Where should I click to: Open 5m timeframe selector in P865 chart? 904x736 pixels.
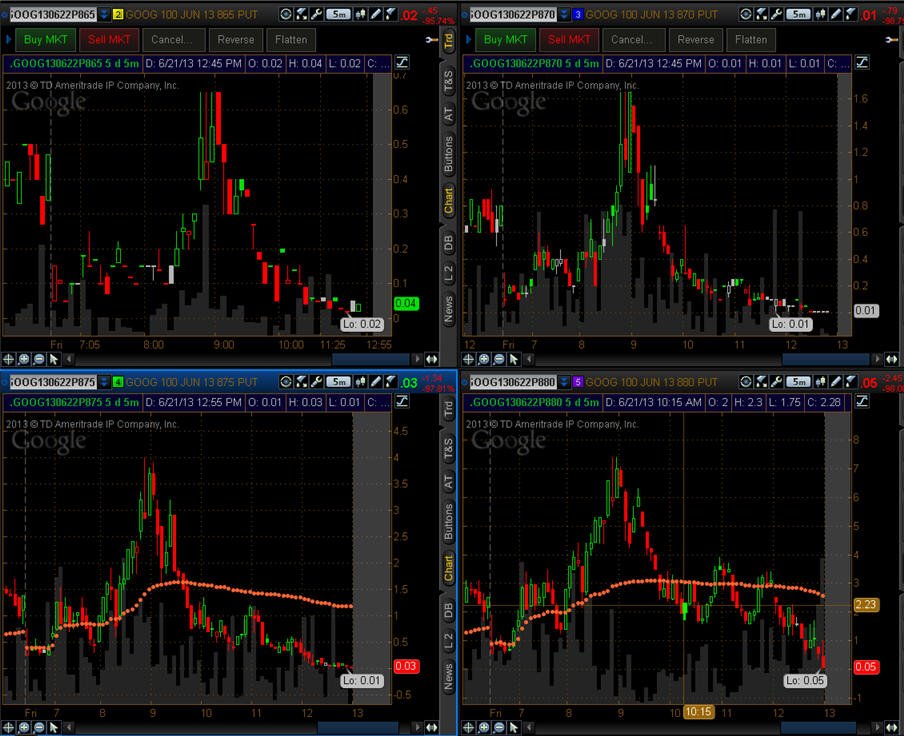tap(338, 14)
